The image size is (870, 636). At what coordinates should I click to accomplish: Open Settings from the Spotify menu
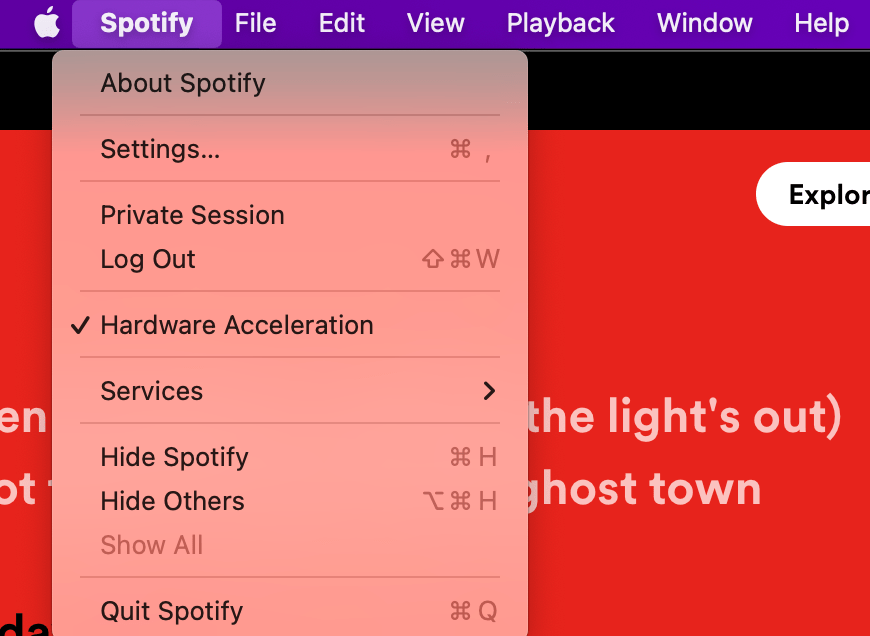point(160,149)
